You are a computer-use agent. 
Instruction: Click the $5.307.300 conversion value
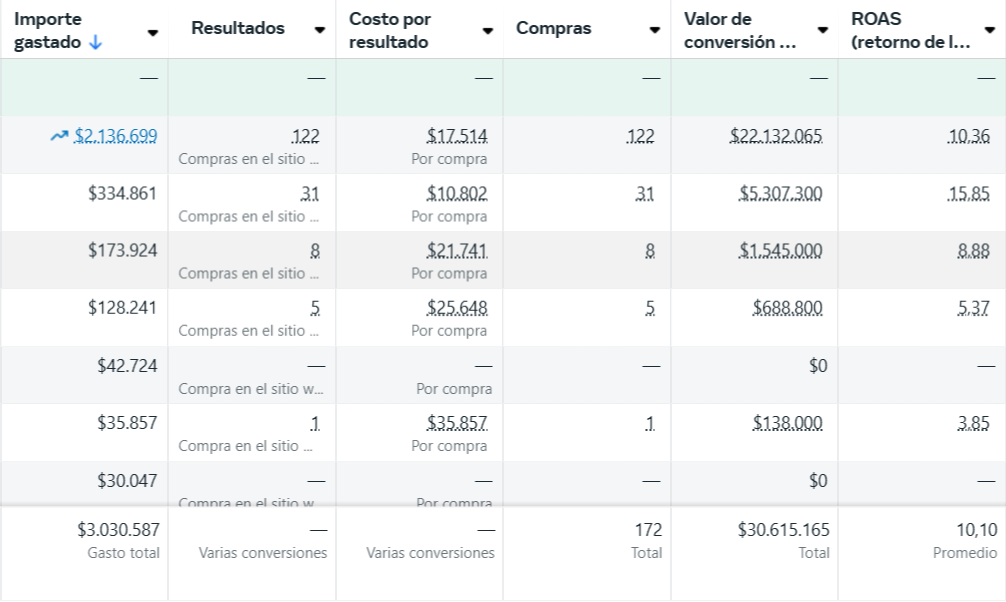781,193
